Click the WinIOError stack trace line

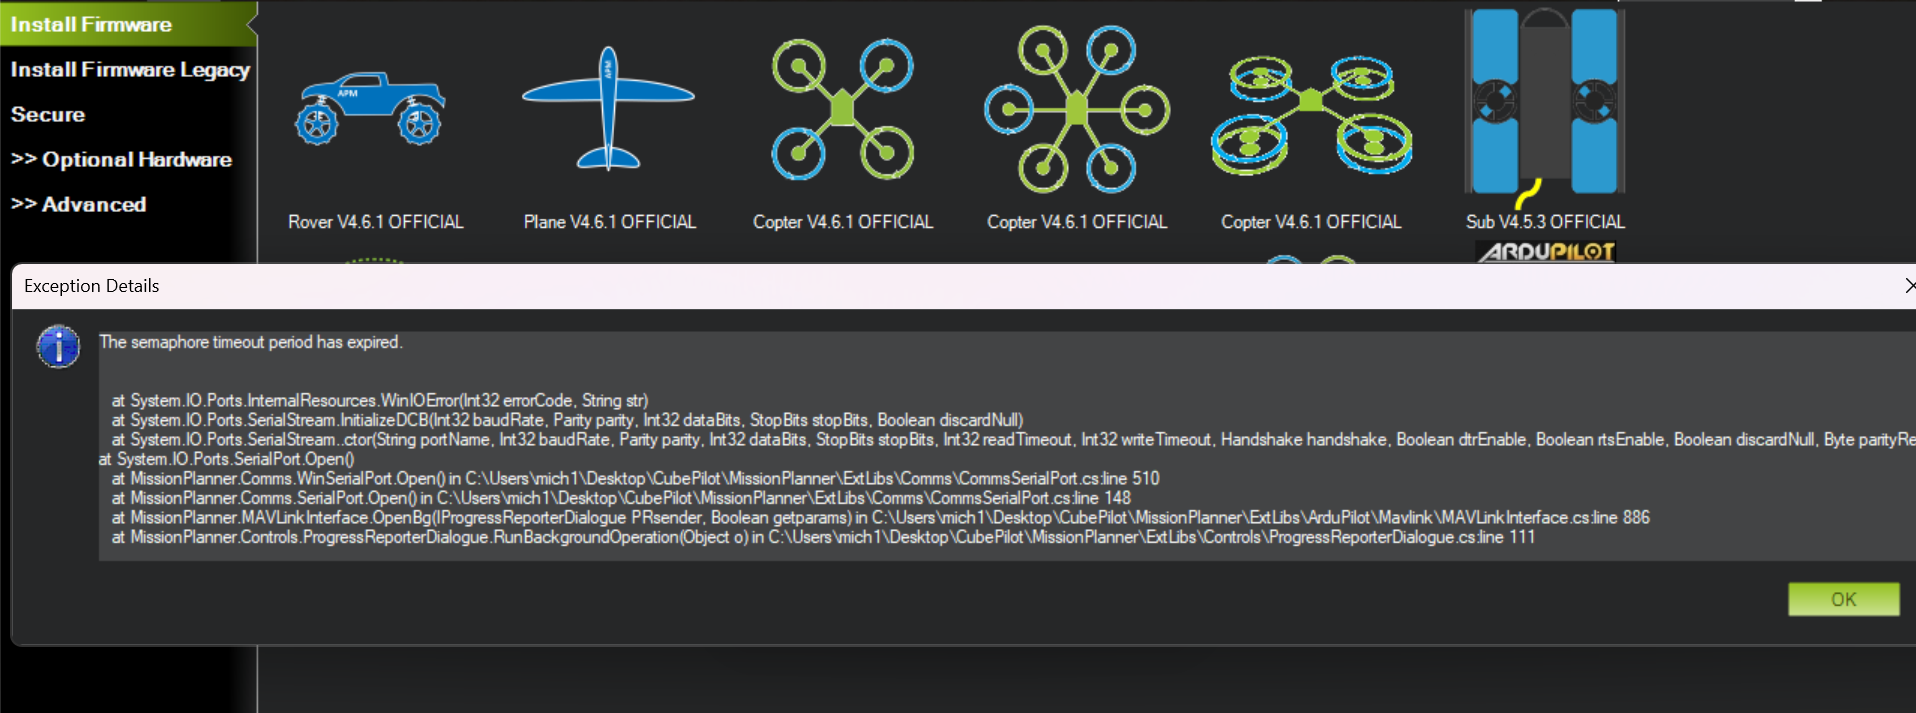point(380,401)
